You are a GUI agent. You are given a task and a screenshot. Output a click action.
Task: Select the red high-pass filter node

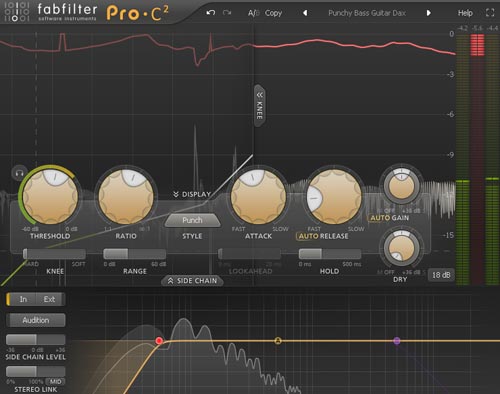pyautogui.click(x=159, y=341)
